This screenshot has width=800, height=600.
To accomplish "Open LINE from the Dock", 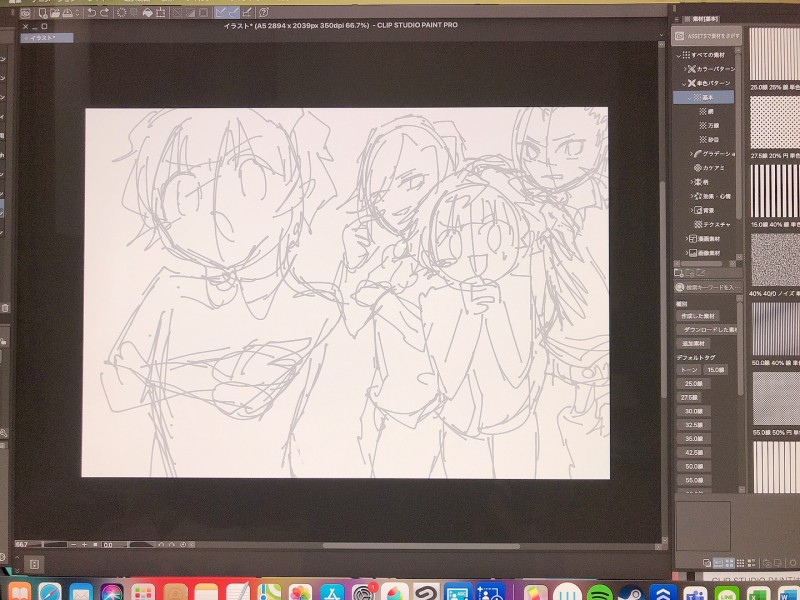I will [x=727, y=593].
